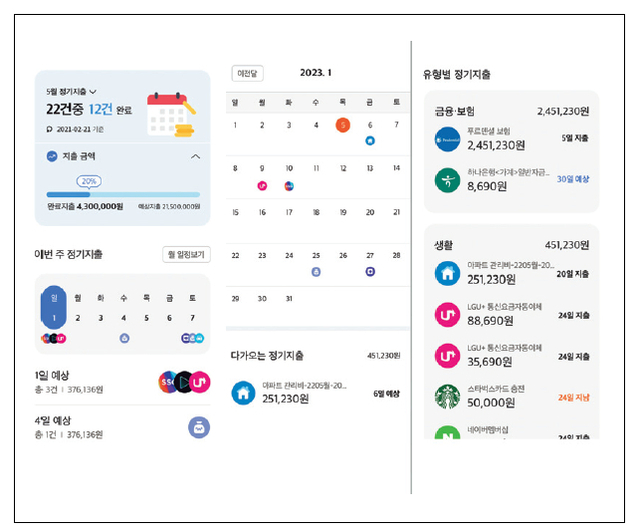The width and height of the screenshot is (640, 532).
Task: Select Sunday 1 in weekly strip
Action: click(54, 308)
